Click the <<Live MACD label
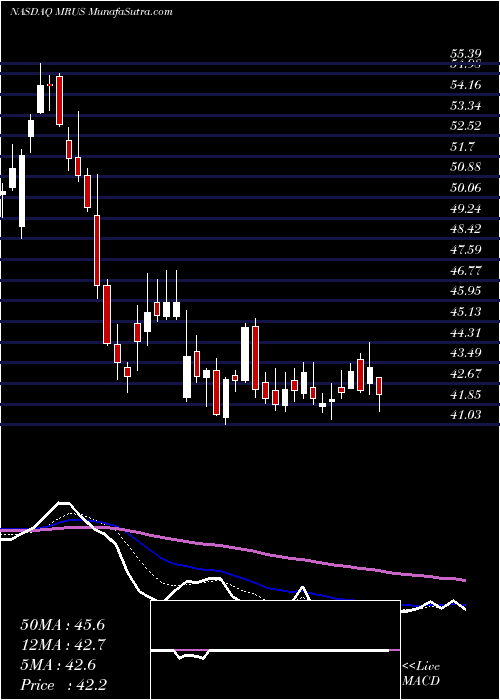 tap(421, 674)
